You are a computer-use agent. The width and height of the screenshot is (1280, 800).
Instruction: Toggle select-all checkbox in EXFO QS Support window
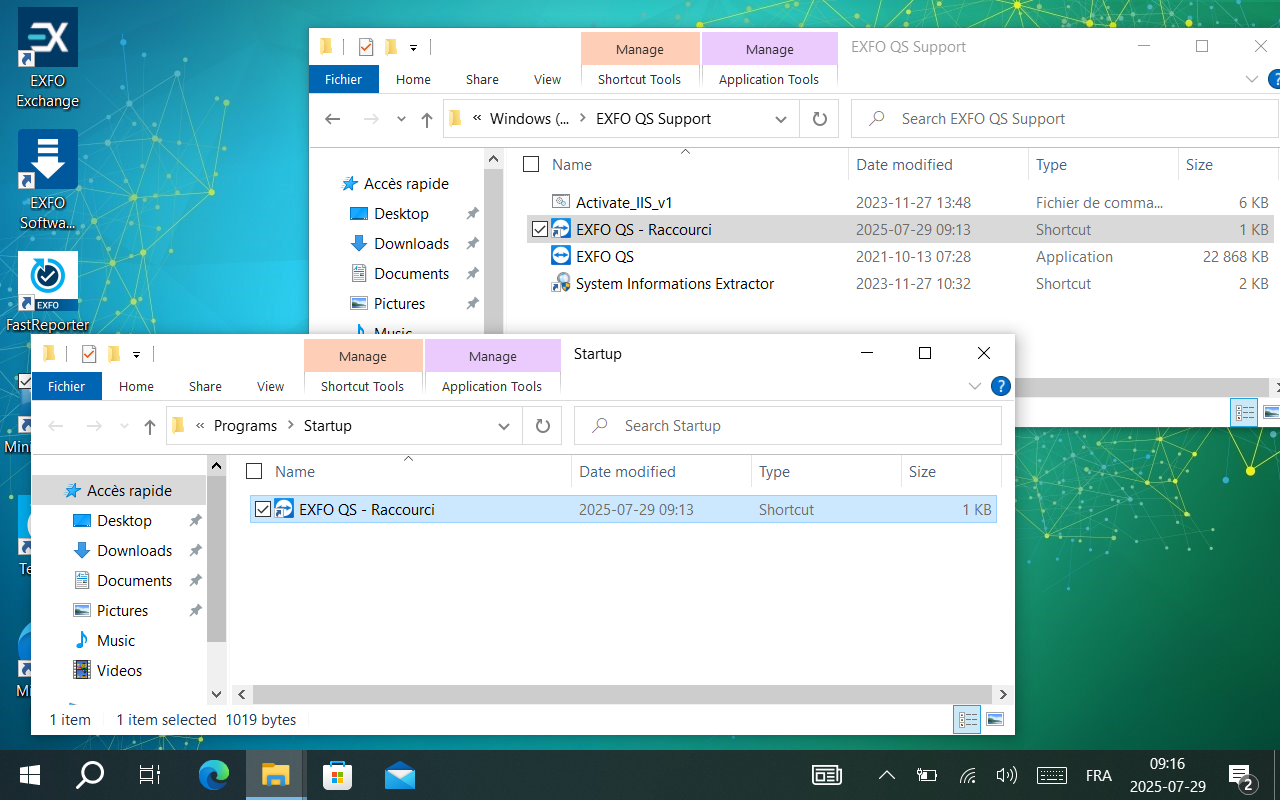click(532, 165)
